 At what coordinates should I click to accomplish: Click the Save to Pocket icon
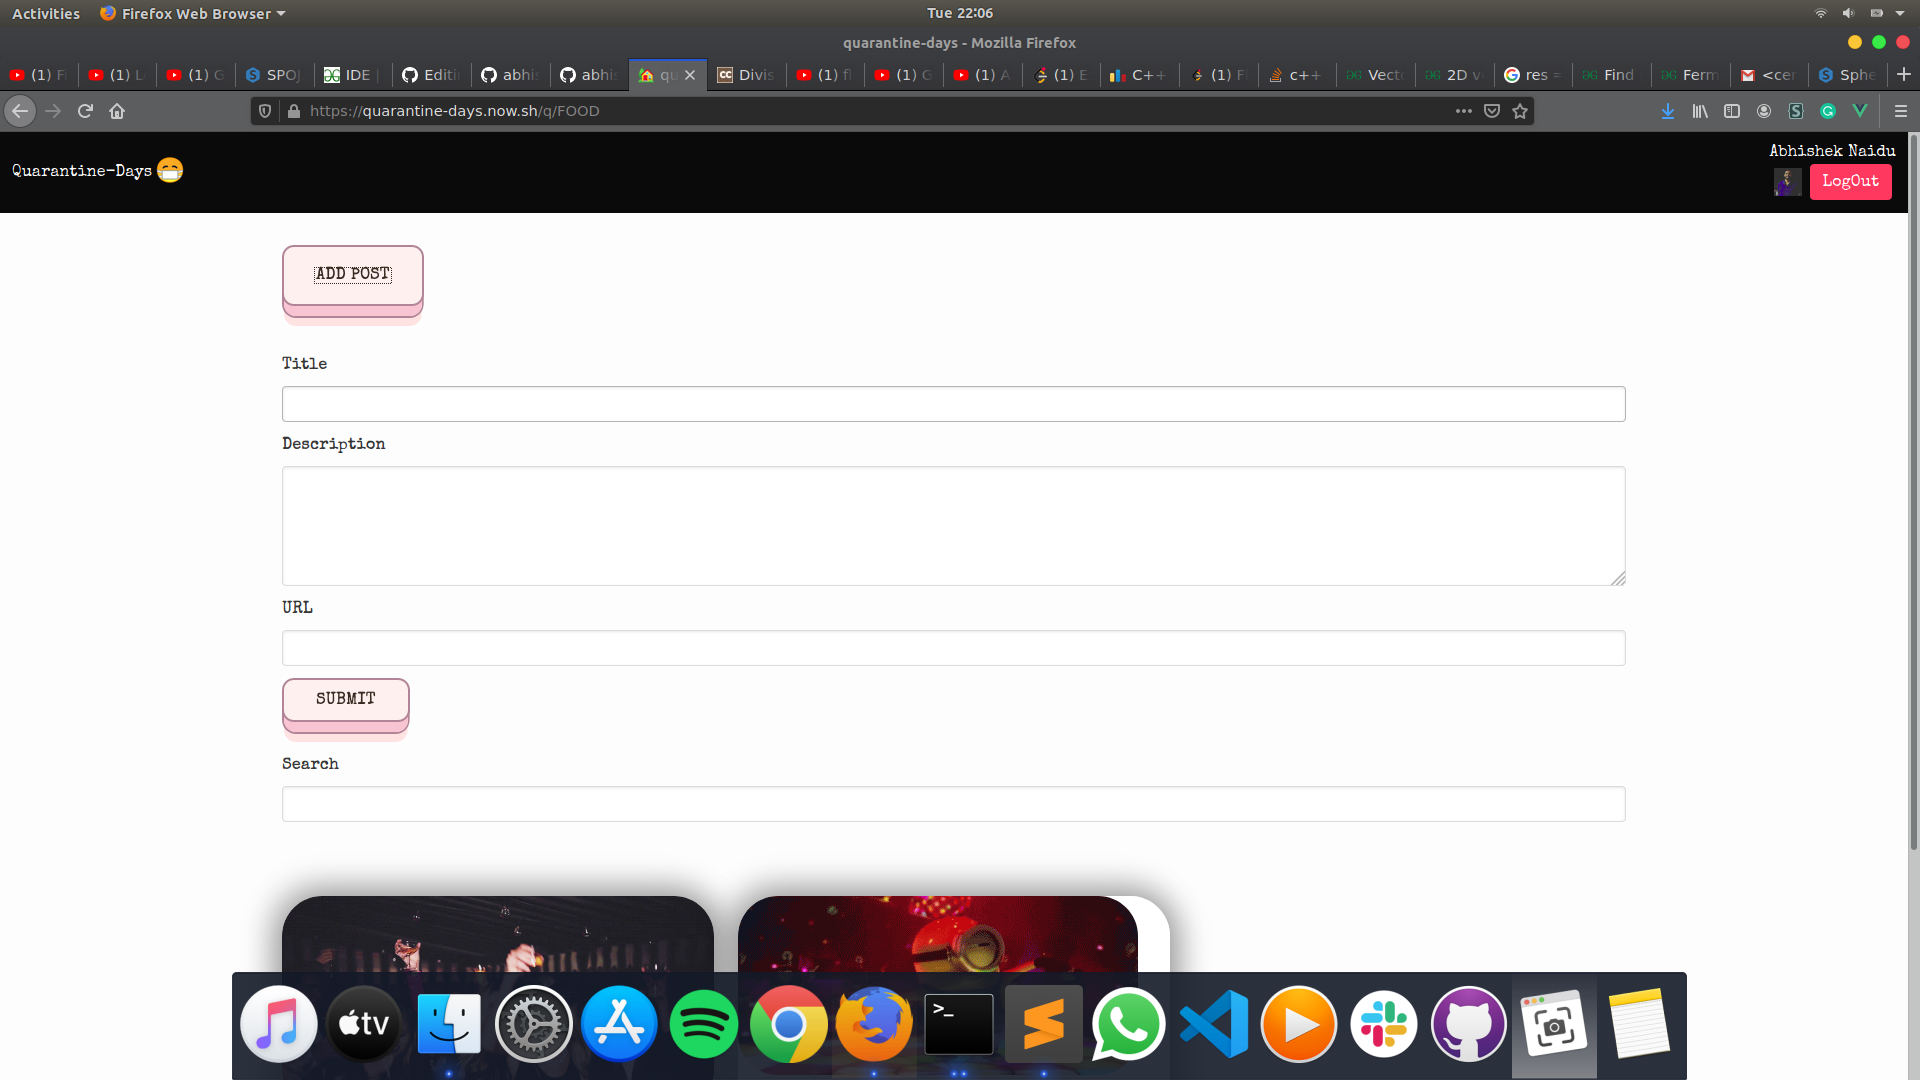(x=1492, y=111)
